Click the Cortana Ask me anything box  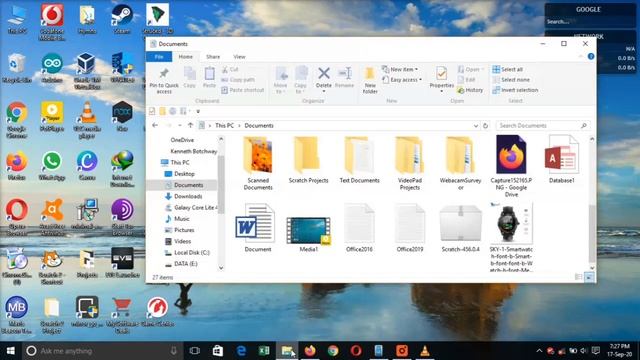click(102, 351)
